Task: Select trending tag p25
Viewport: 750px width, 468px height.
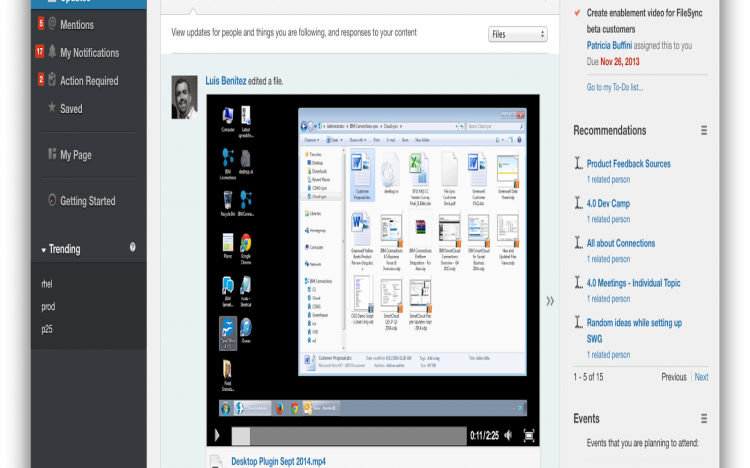Action: tap(47, 329)
